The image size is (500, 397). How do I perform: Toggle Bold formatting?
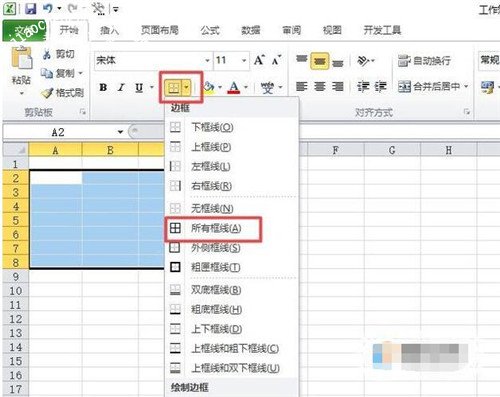tap(103, 87)
